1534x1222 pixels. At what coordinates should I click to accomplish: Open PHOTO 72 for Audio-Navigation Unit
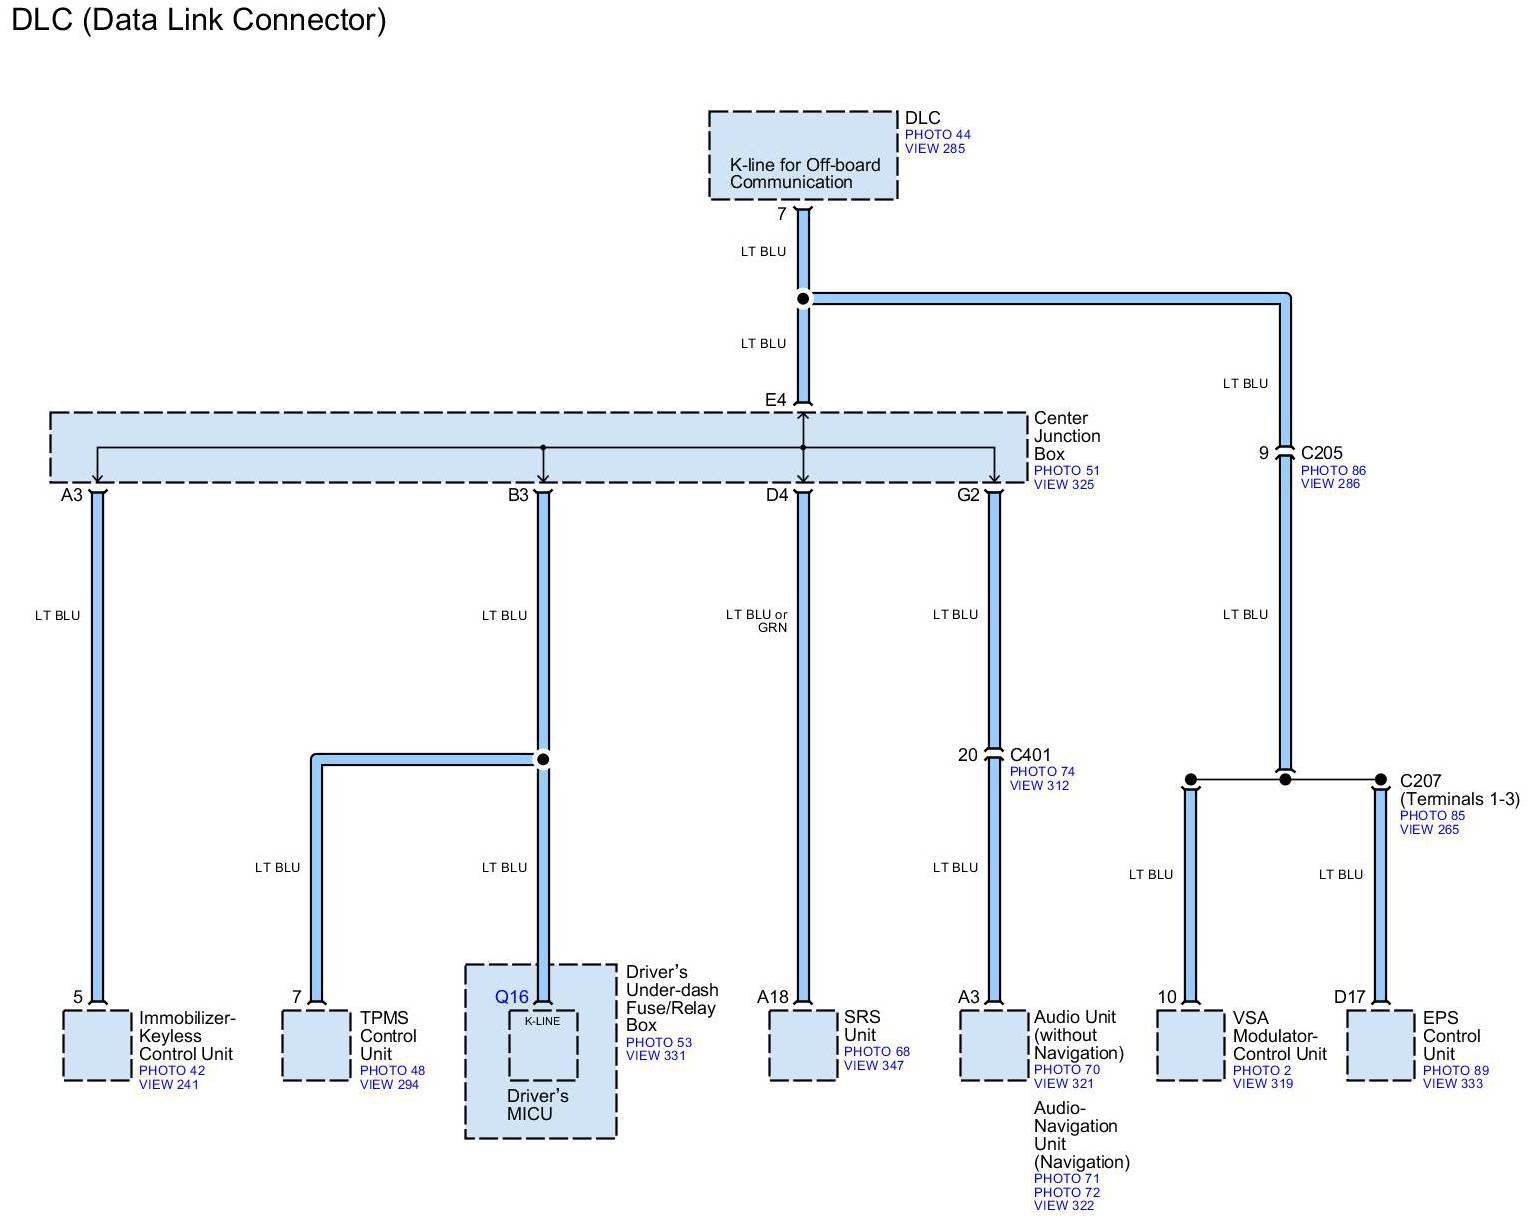pyautogui.click(x=1066, y=1193)
